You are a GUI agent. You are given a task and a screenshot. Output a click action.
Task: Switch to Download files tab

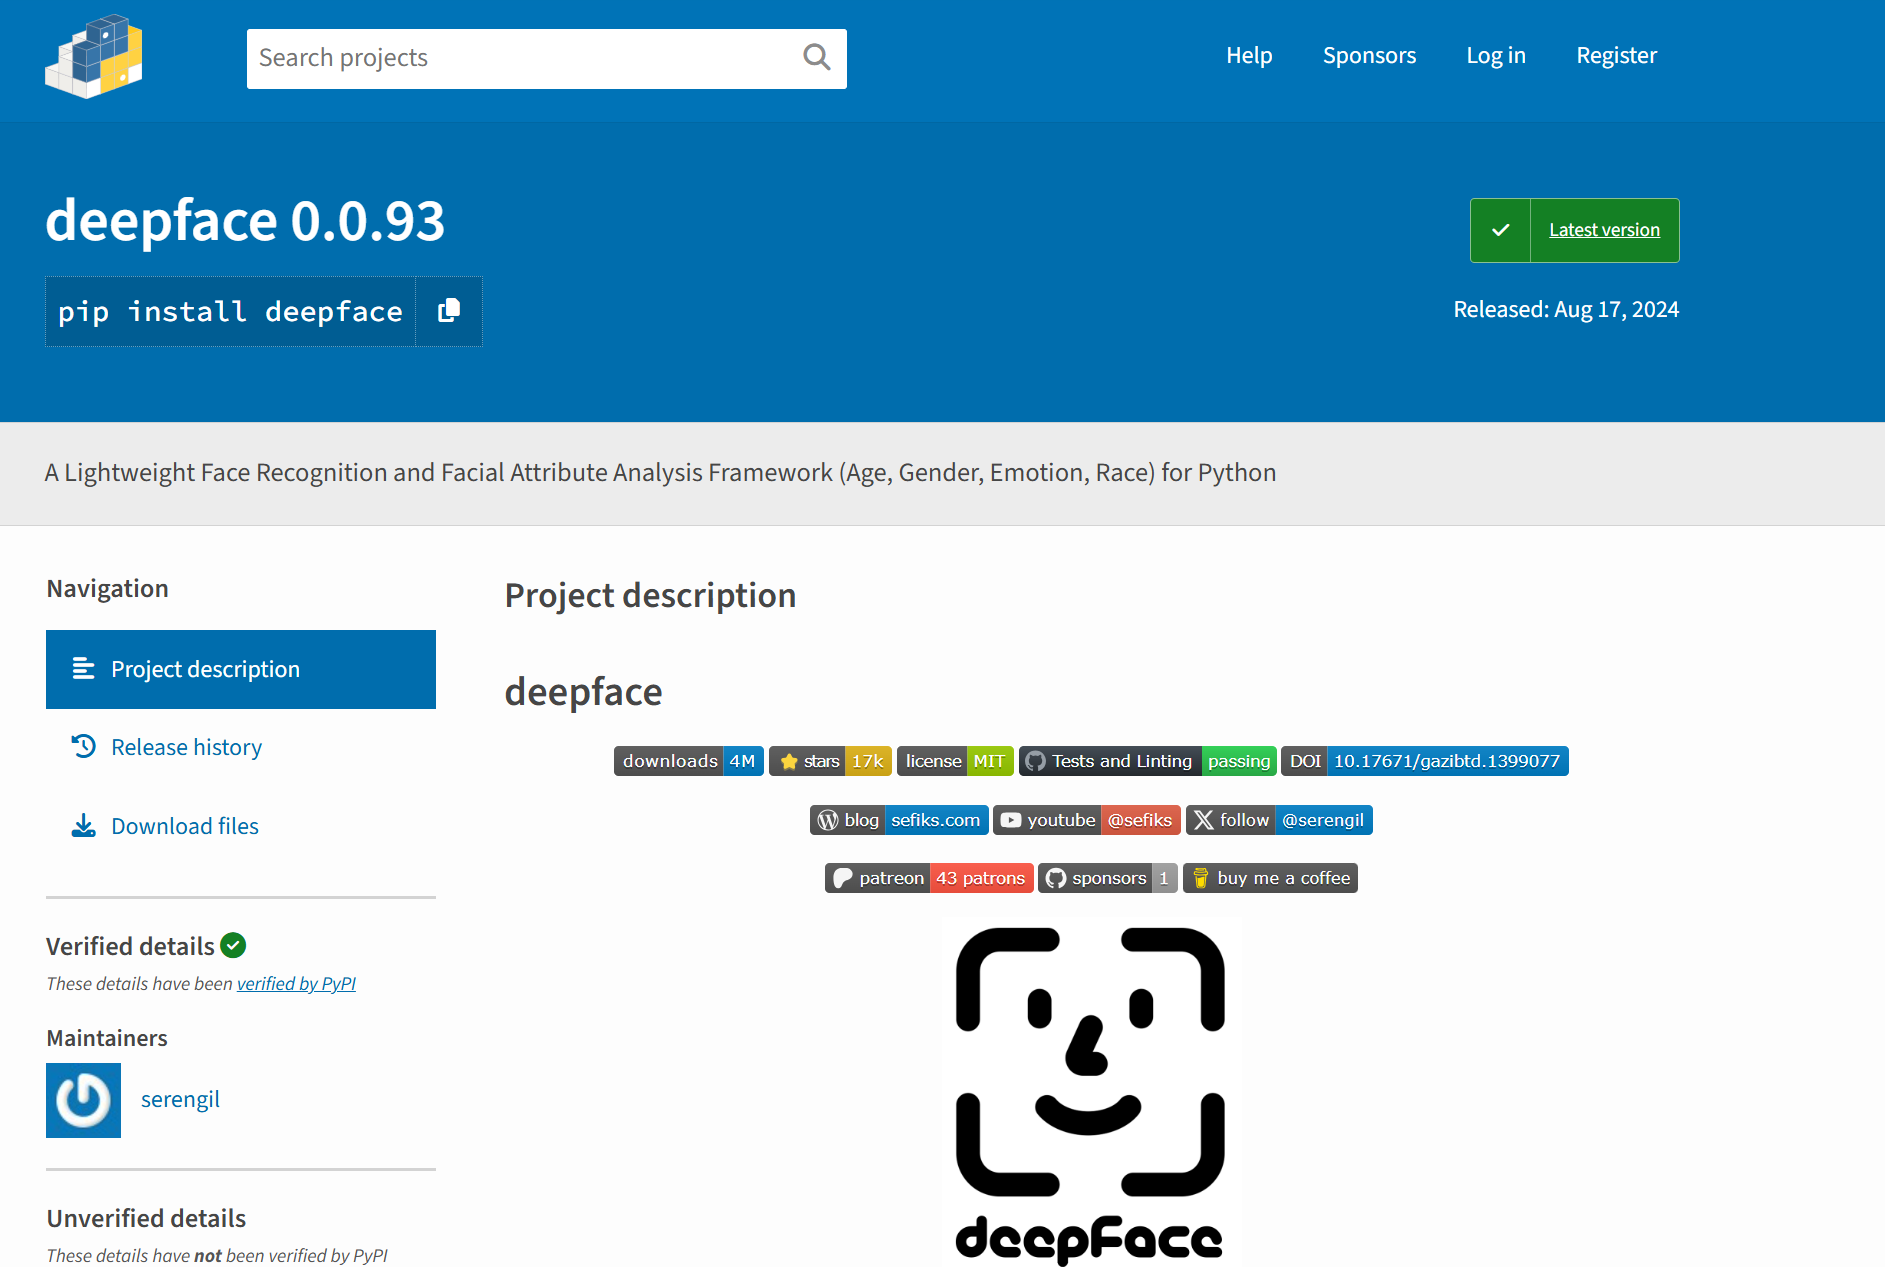pos(241,826)
